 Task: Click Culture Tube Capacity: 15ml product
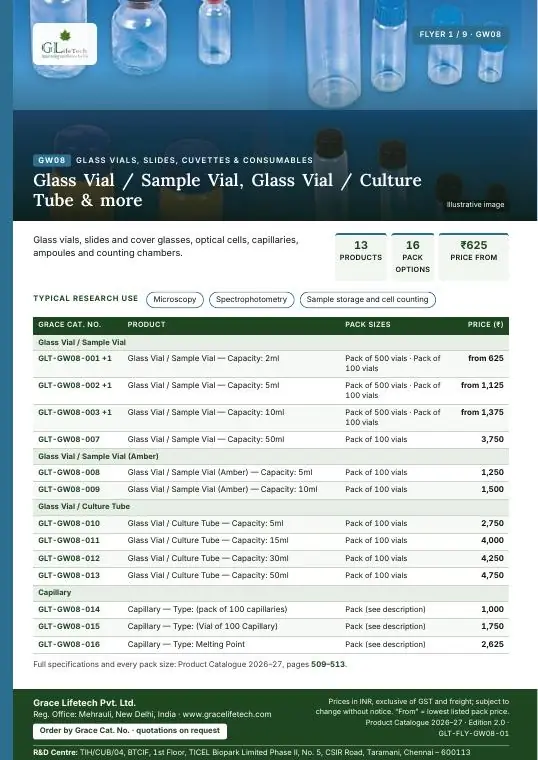(208, 540)
